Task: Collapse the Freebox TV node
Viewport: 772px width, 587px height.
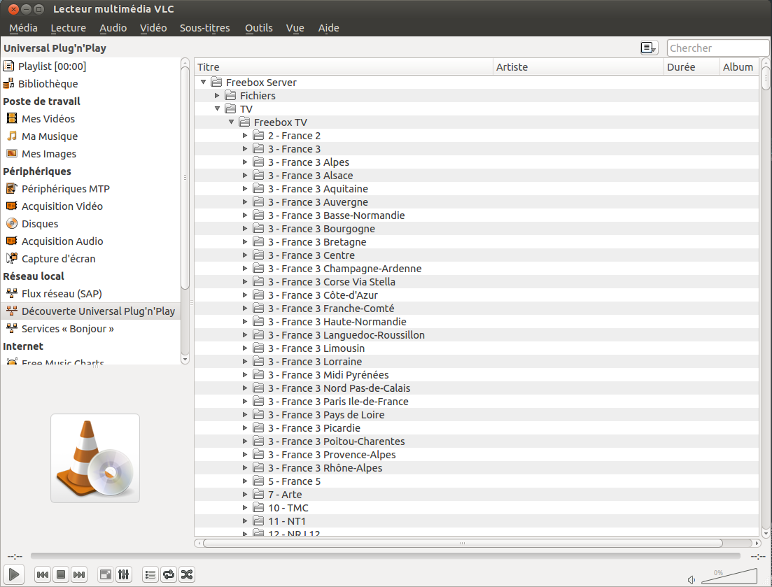Action: coord(231,122)
